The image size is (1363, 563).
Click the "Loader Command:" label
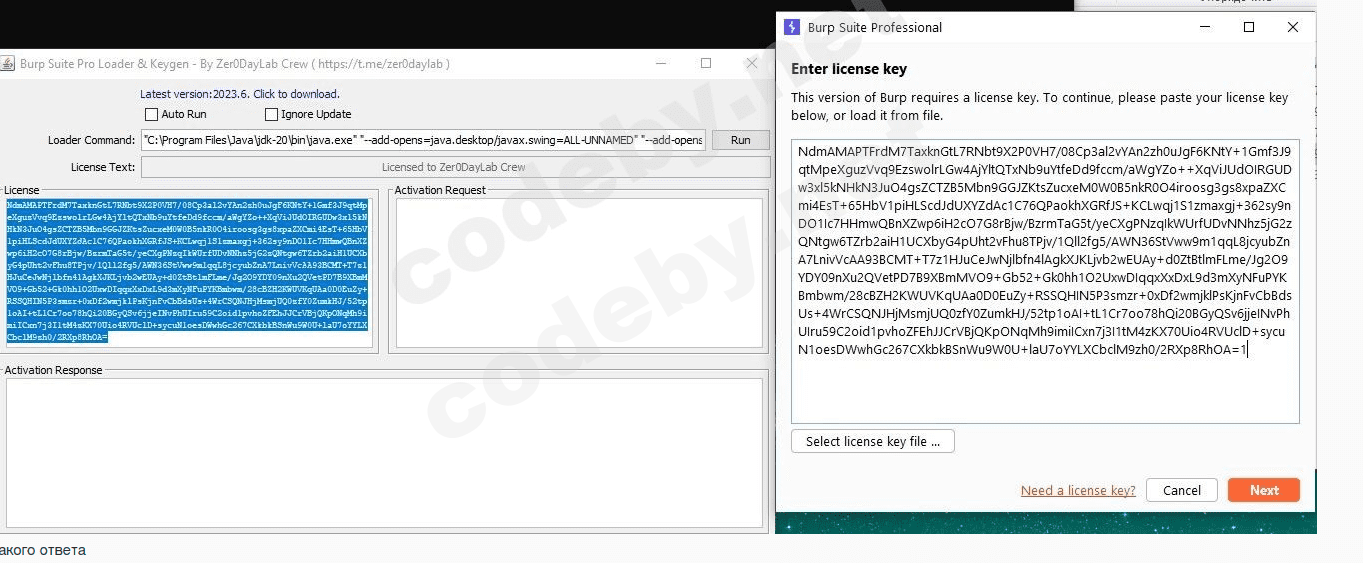91,140
